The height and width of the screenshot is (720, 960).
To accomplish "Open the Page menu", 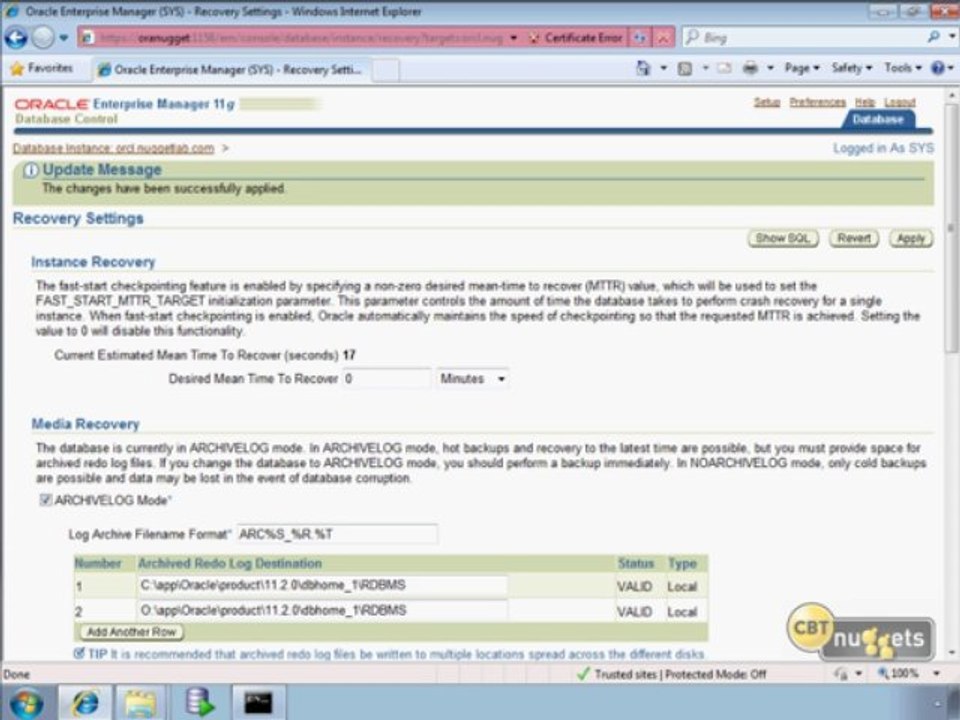I will click(801, 68).
